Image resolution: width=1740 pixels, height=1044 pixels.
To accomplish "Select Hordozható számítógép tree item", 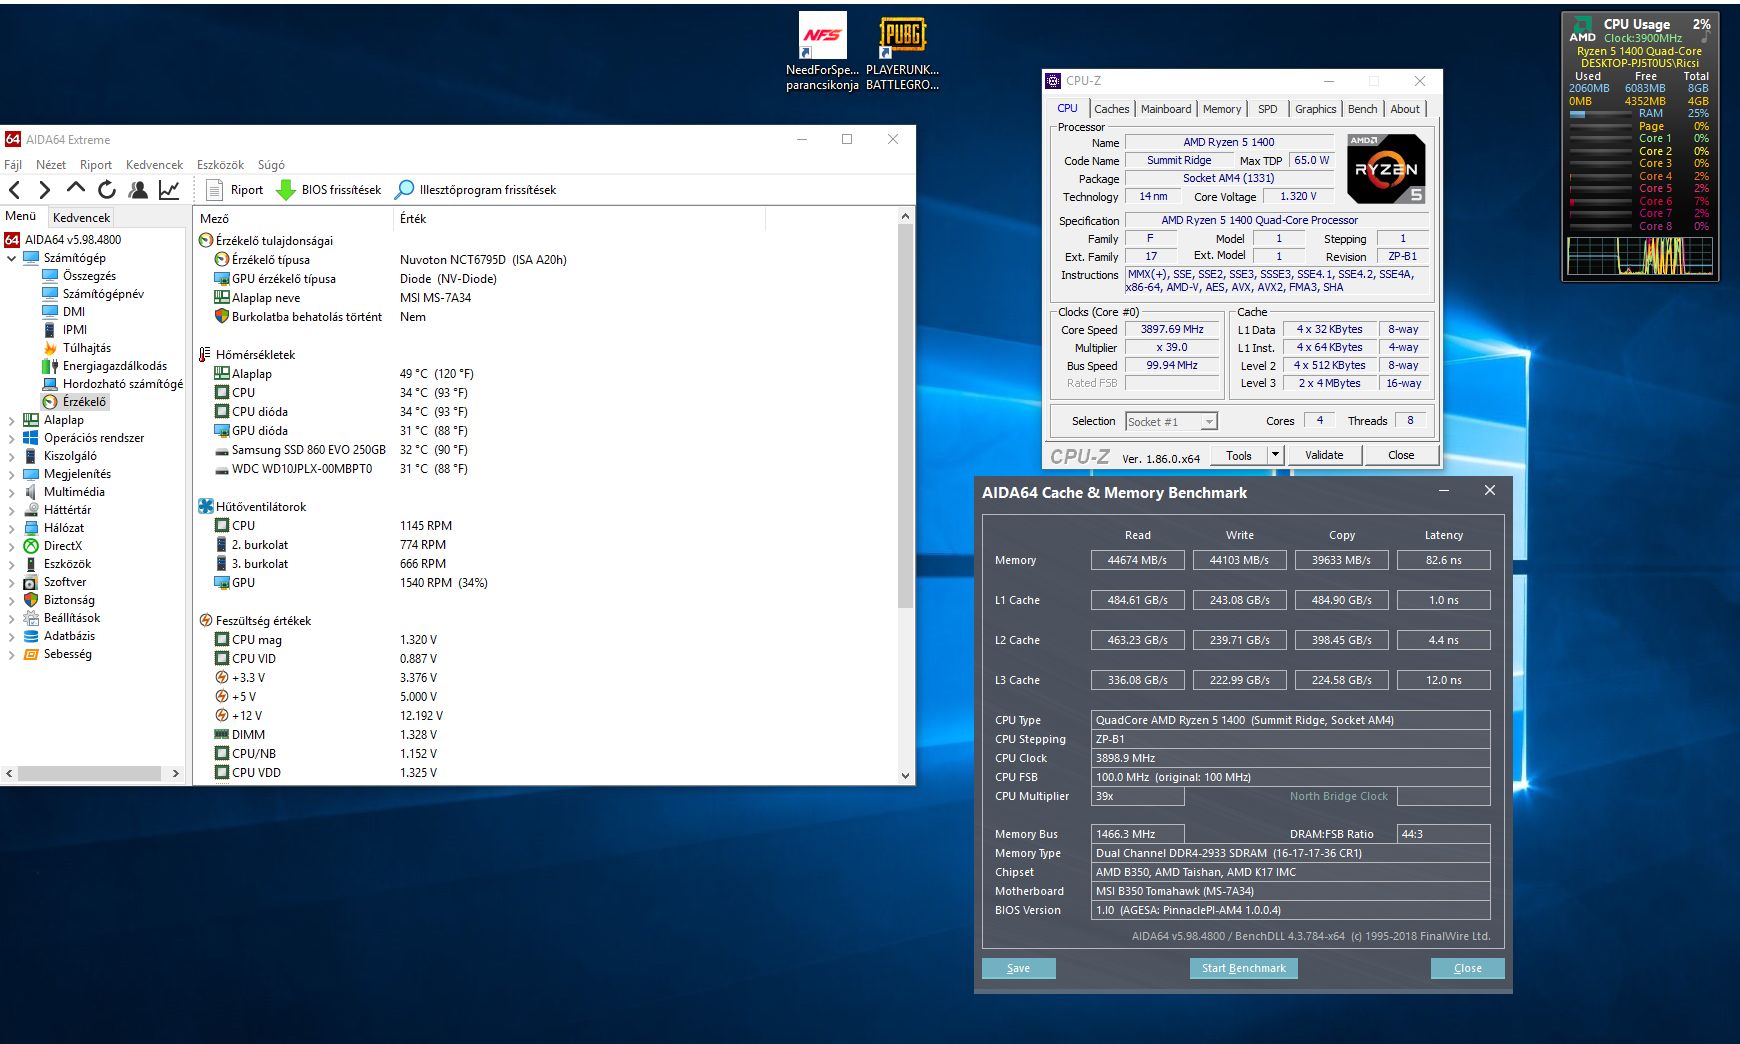I will pyautogui.click(x=112, y=384).
